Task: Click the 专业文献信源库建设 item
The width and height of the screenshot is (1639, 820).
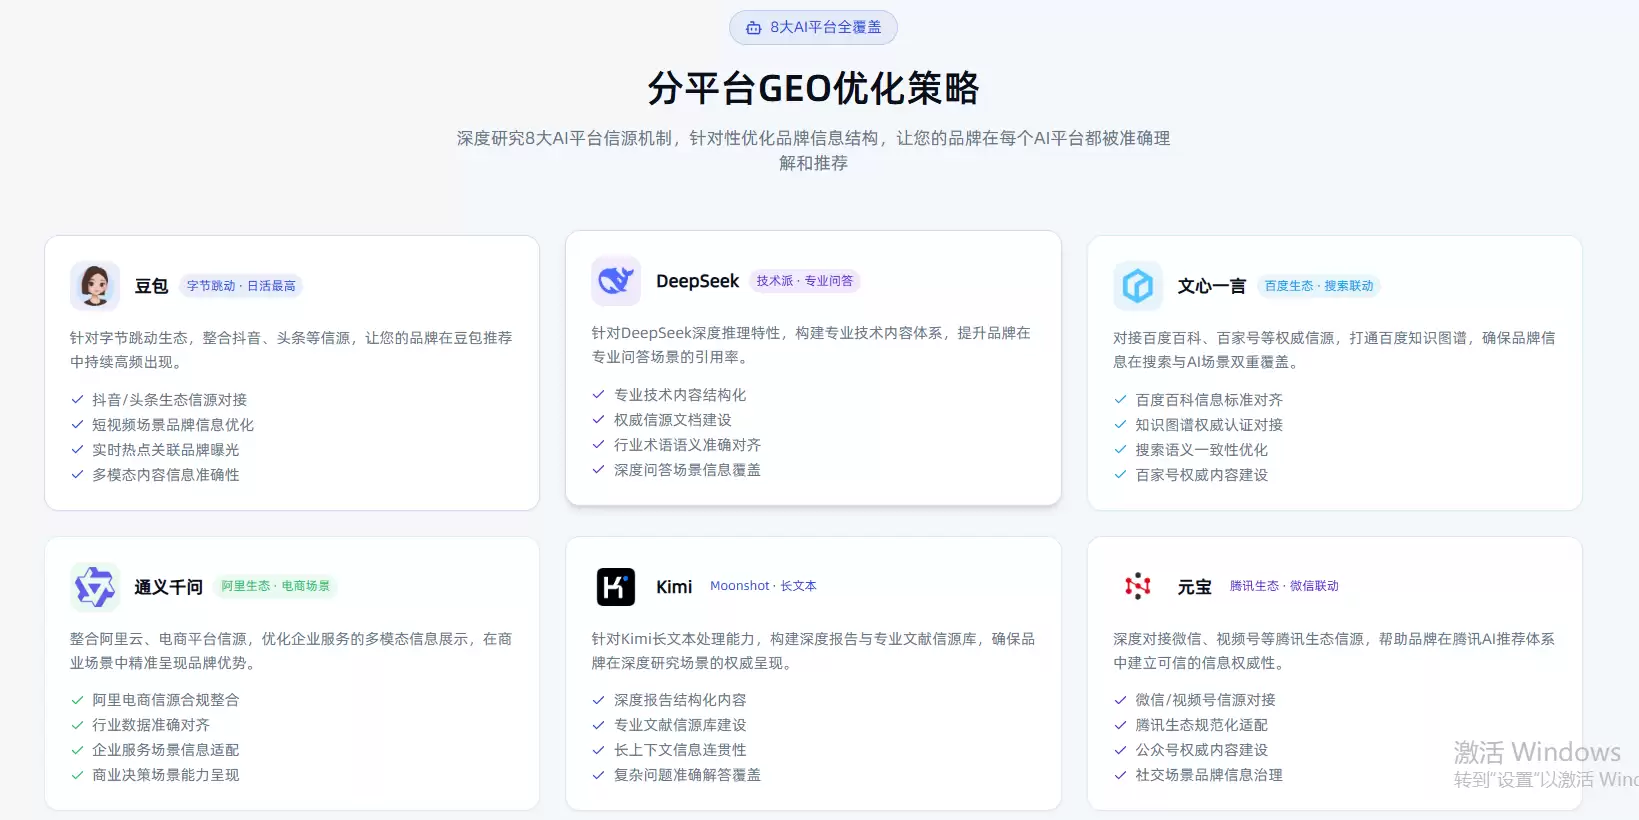Action: [x=669, y=725]
